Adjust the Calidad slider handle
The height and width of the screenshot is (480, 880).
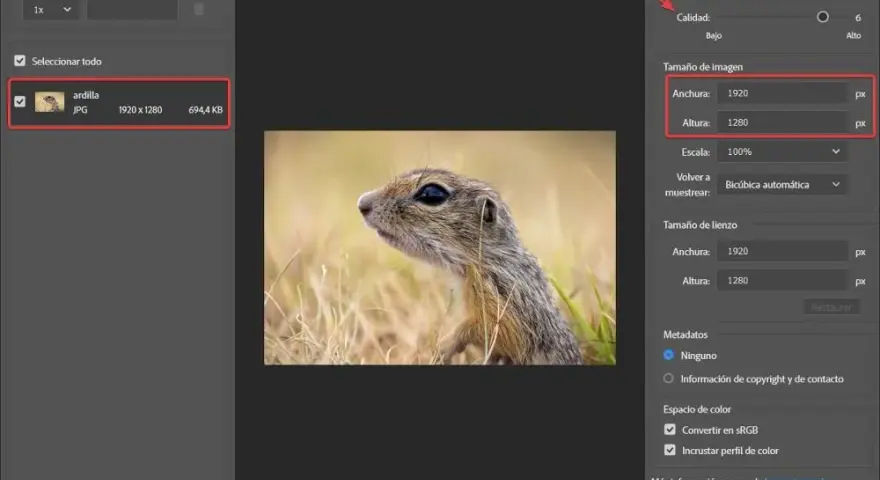(822, 17)
